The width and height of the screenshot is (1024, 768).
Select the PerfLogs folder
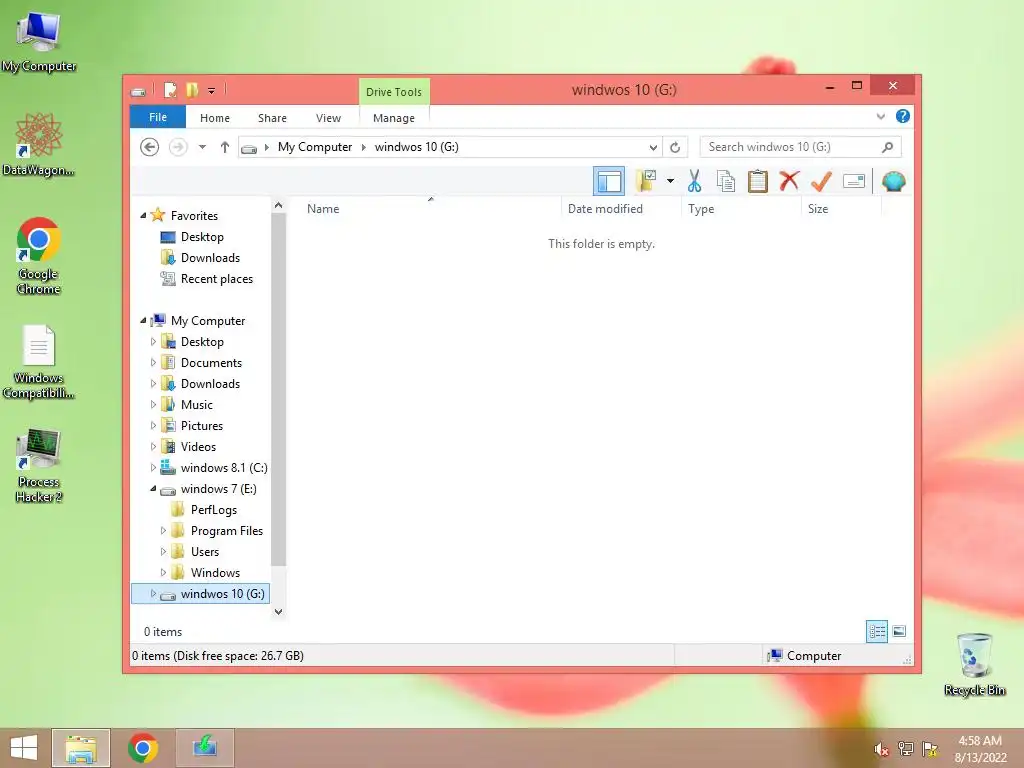click(x=214, y=510)
